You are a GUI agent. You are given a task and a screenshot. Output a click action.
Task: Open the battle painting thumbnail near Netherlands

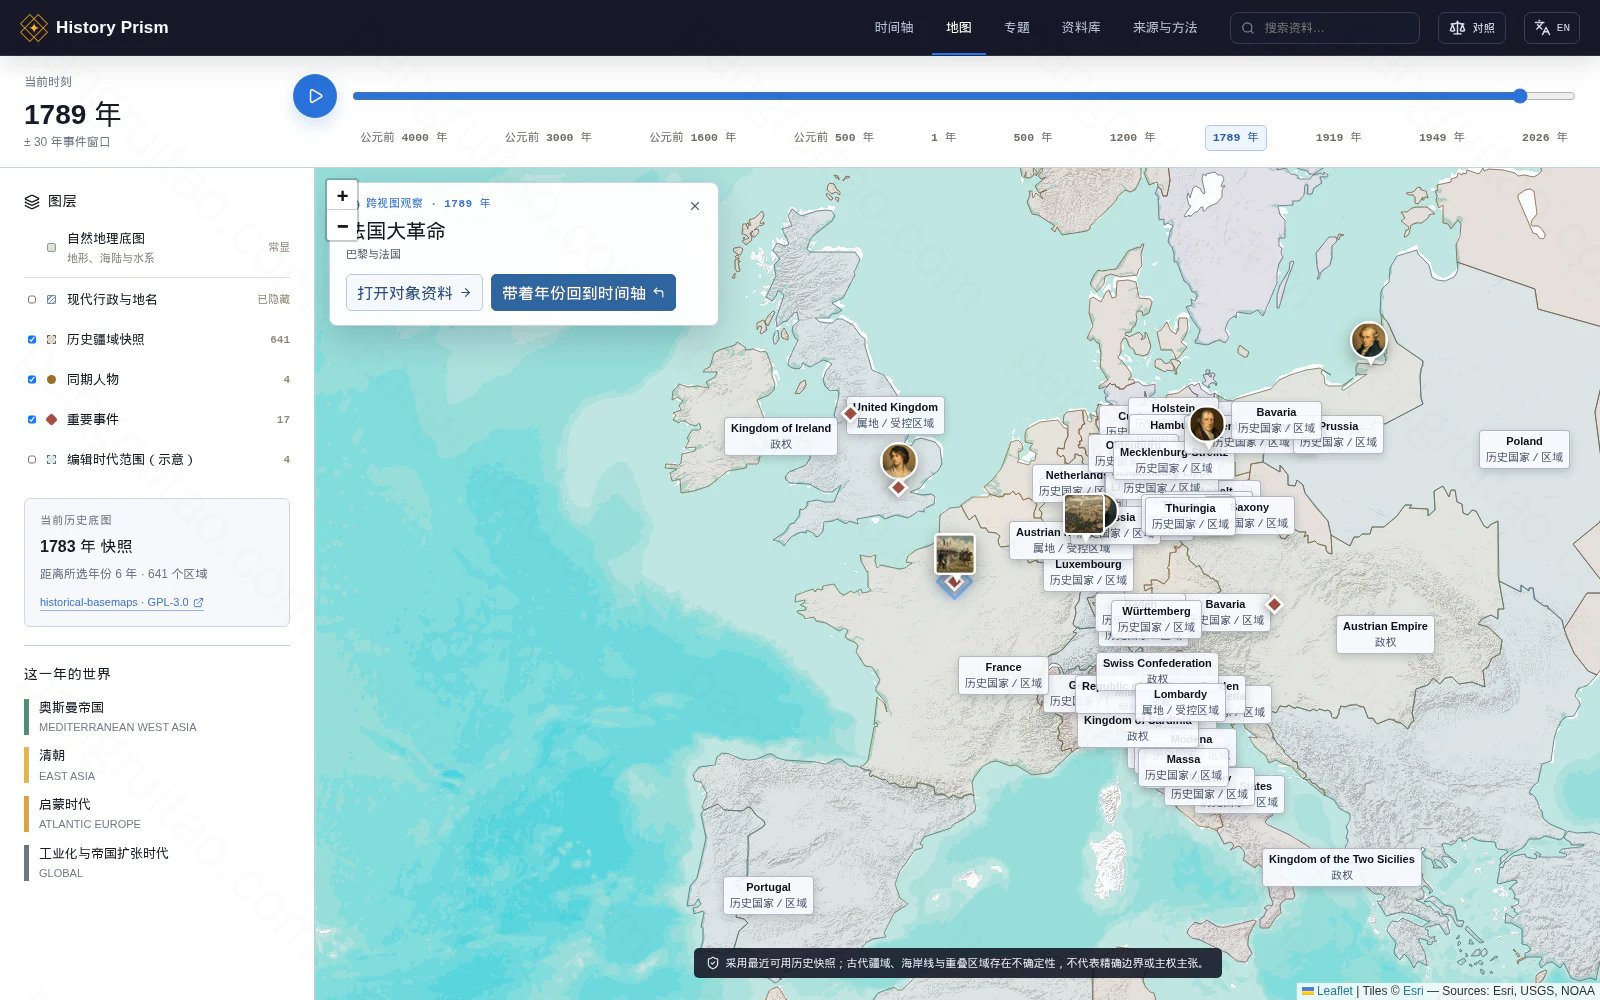(1084, 514)
